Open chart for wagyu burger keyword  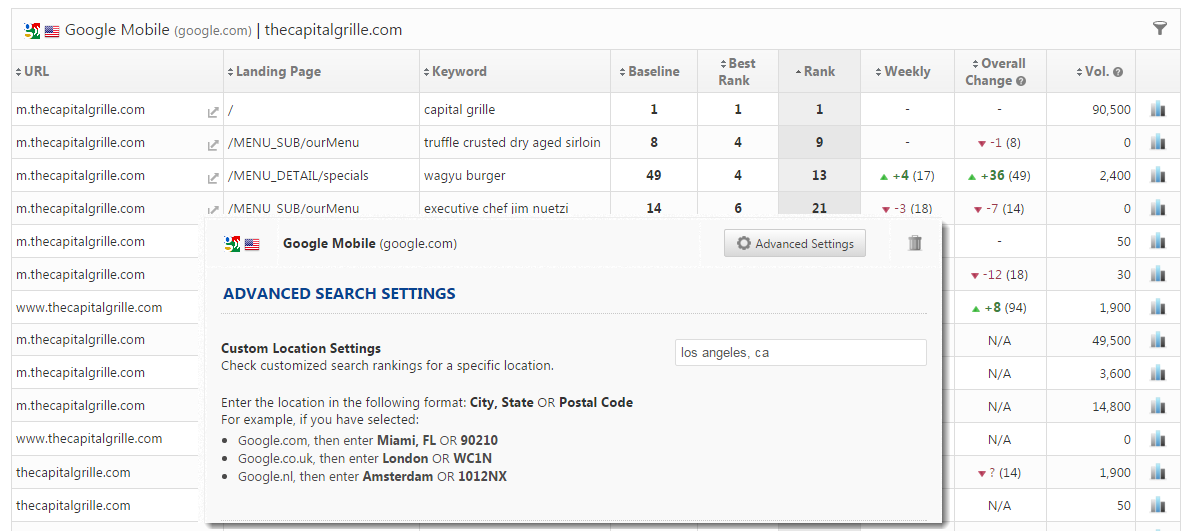(1158, 175)
